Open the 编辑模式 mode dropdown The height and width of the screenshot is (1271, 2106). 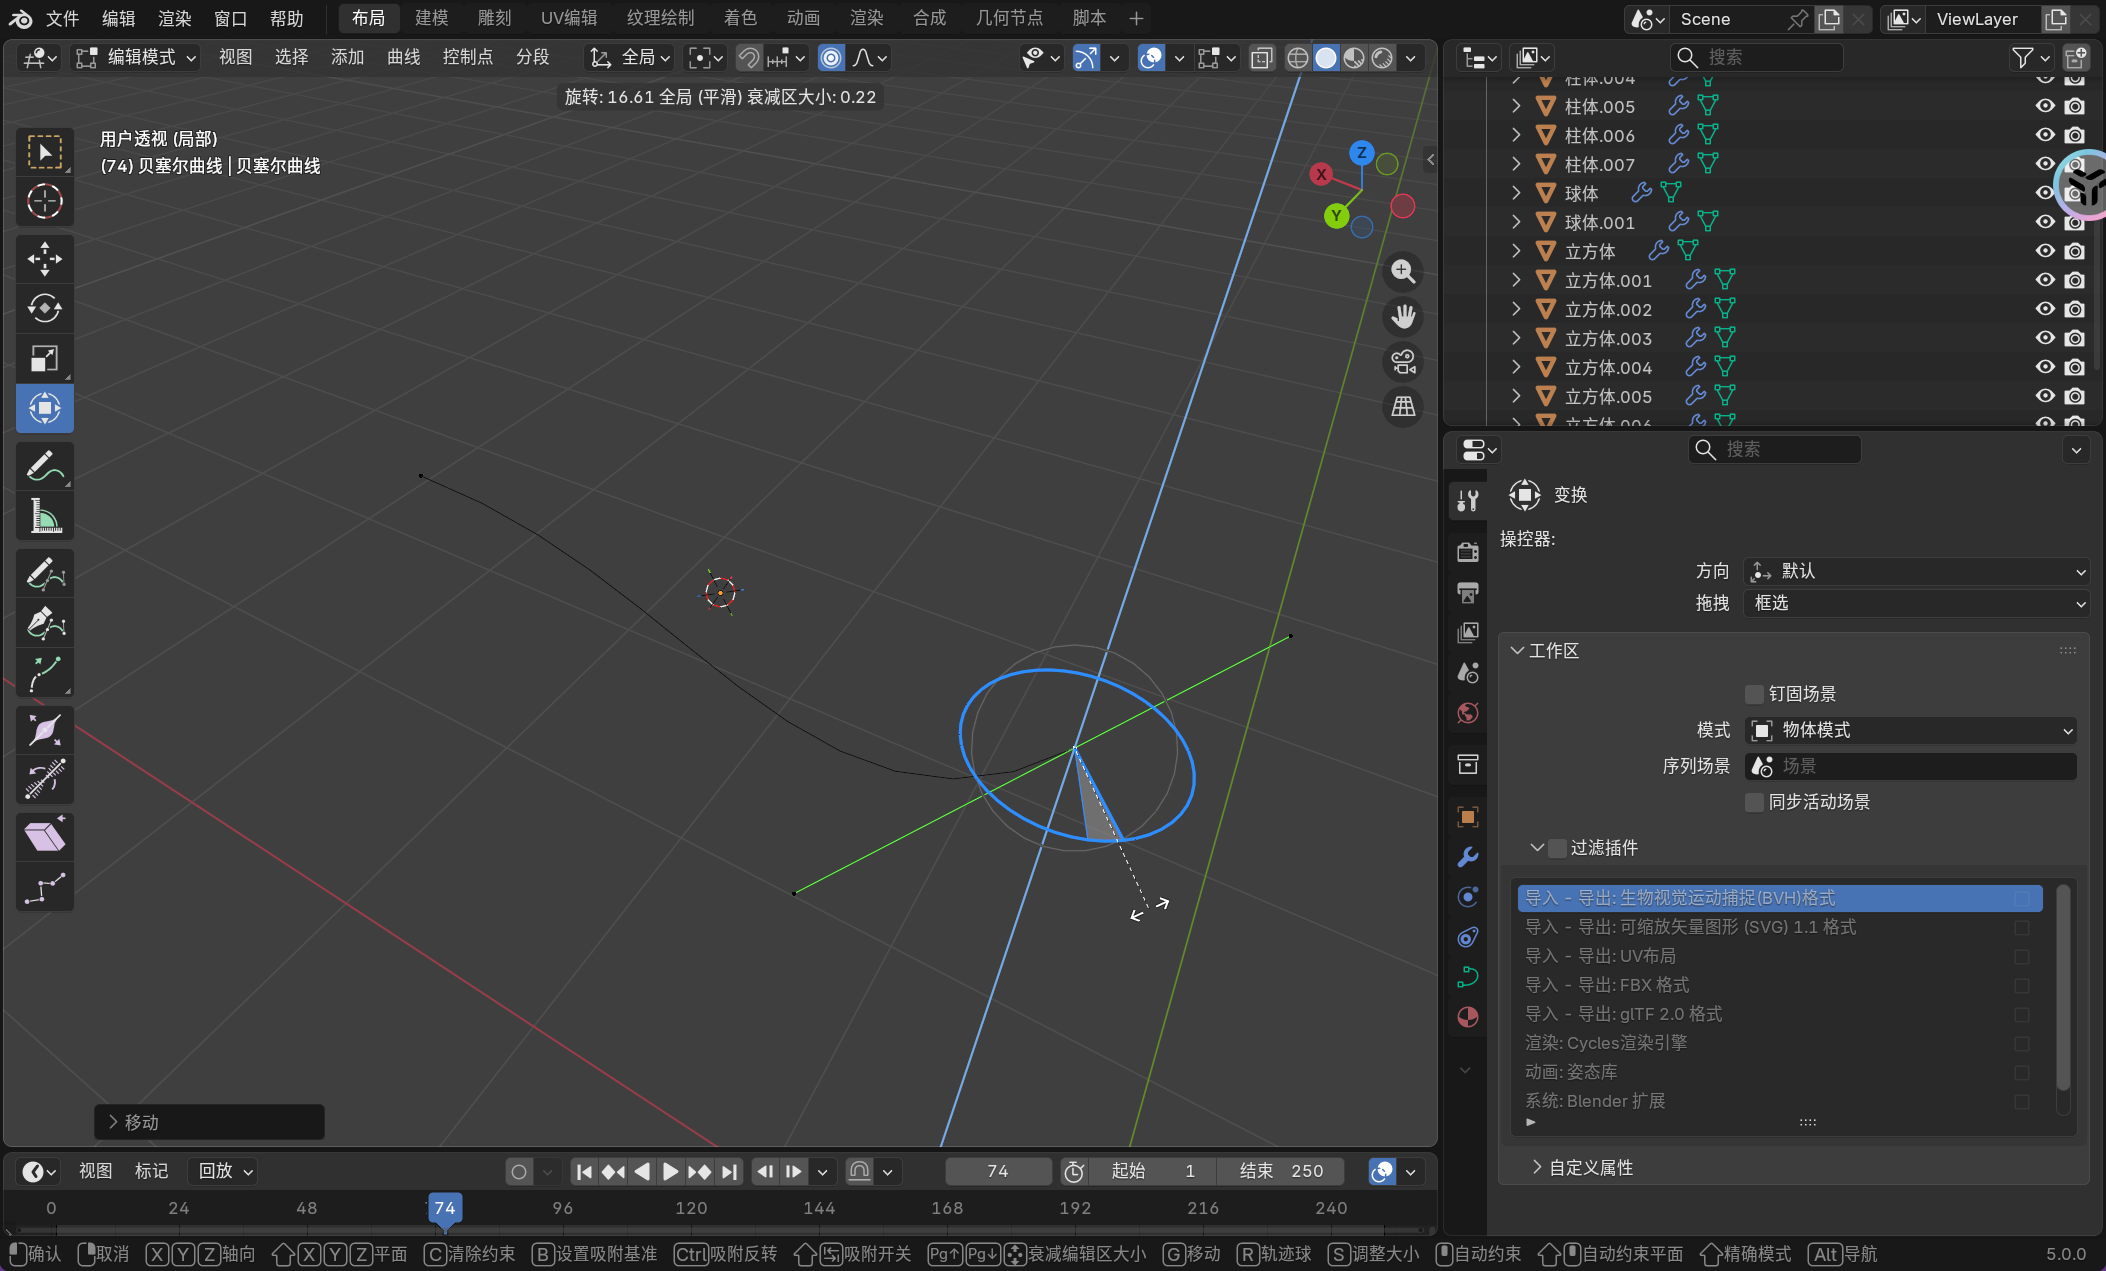coord(138,58)
